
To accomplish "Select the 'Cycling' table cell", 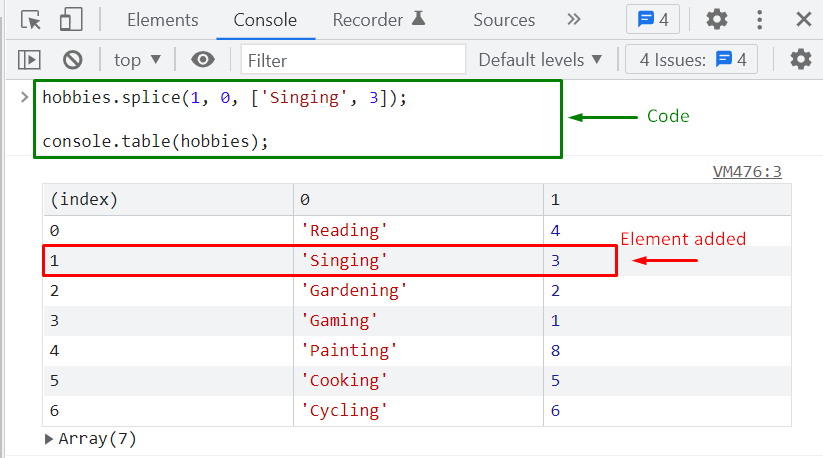I will (x=418, y=410).
